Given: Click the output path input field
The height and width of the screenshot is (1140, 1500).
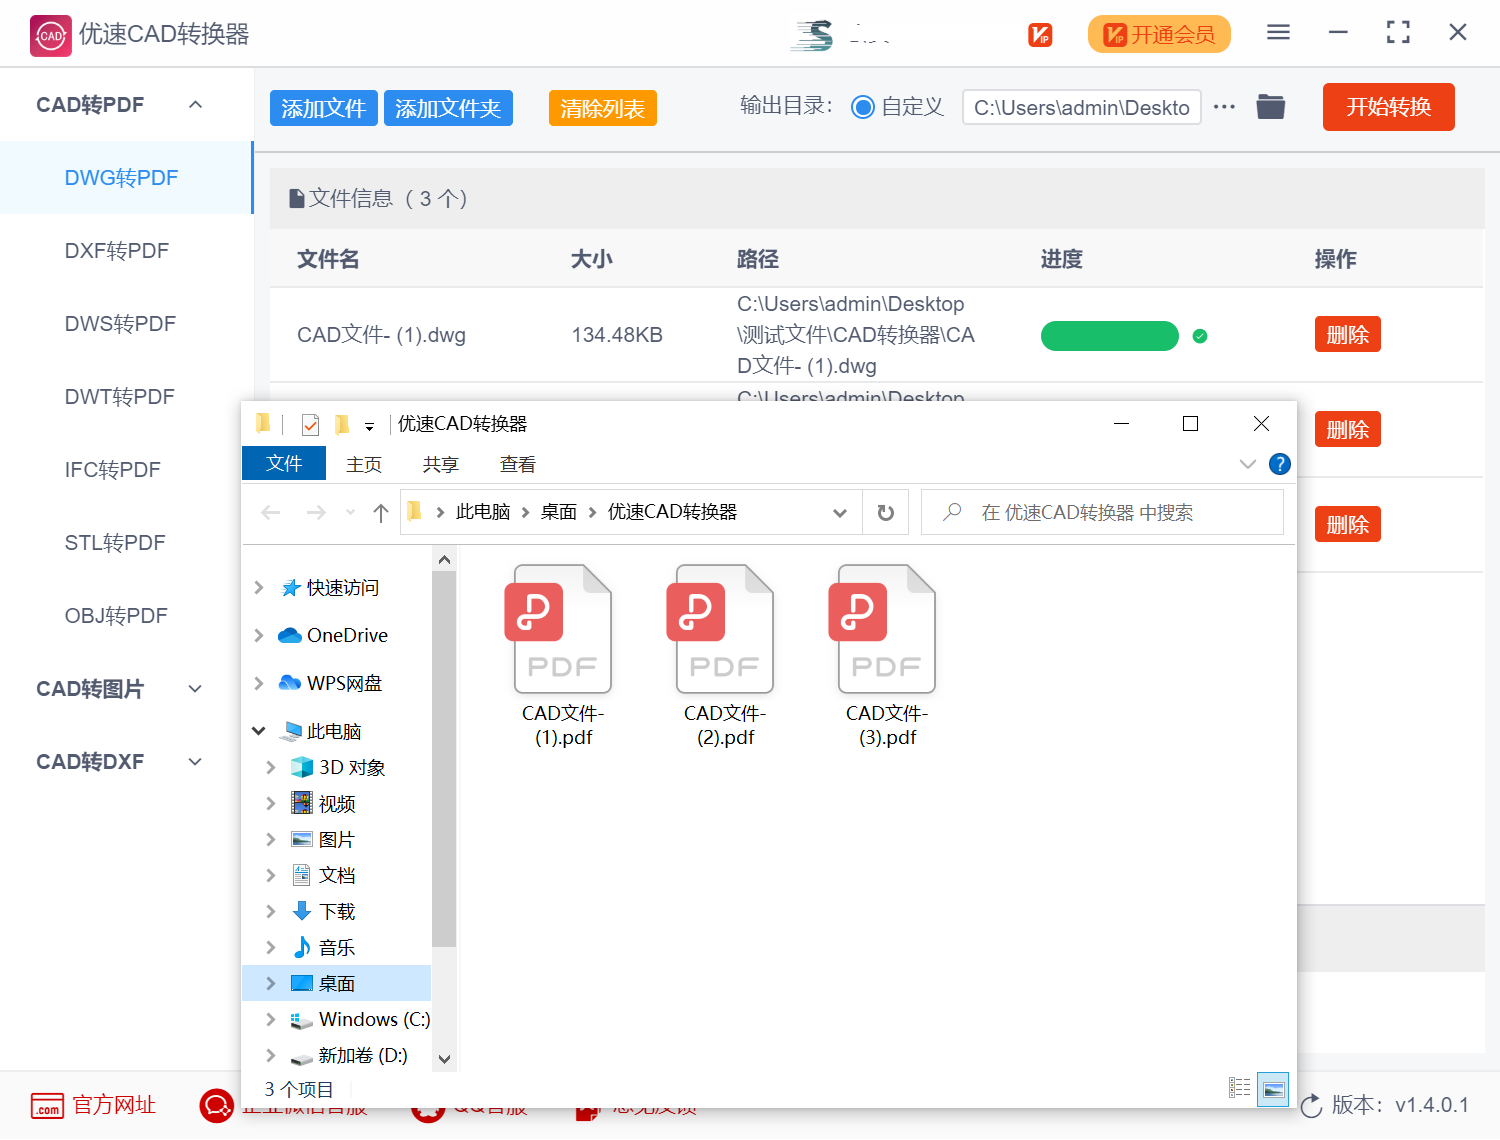Looking at the screenshot, I should coord(1082,107).
